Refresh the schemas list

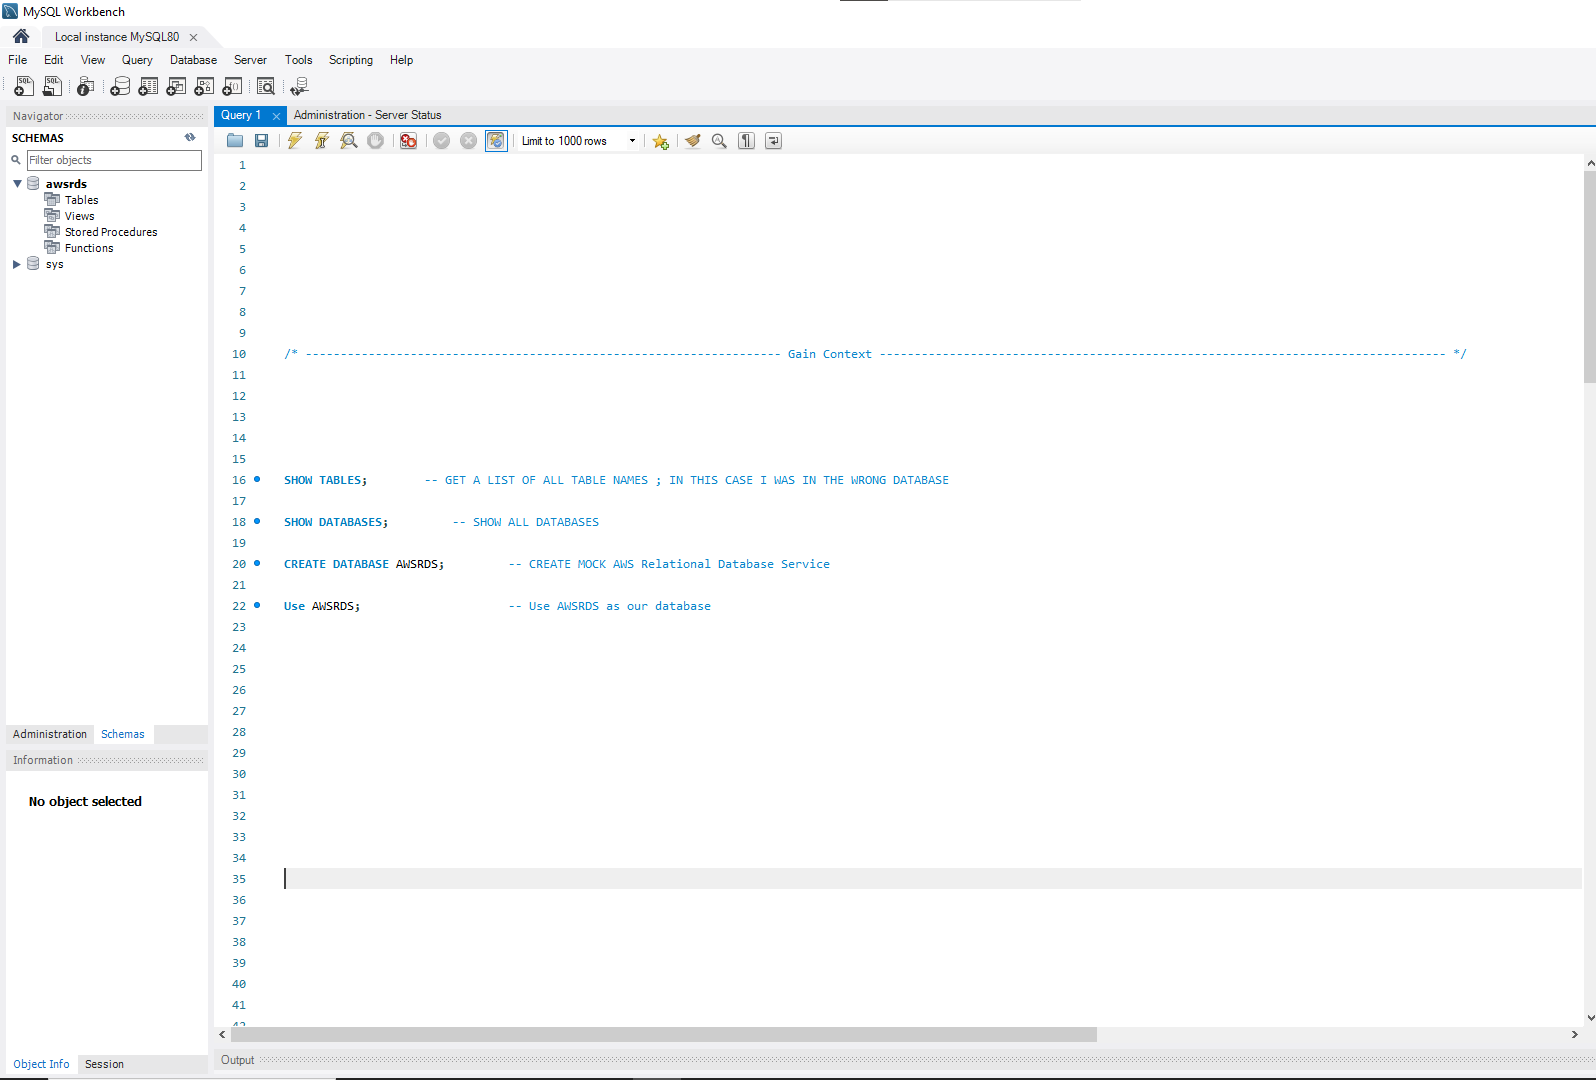pyautogui.click(x=190, y=137)
